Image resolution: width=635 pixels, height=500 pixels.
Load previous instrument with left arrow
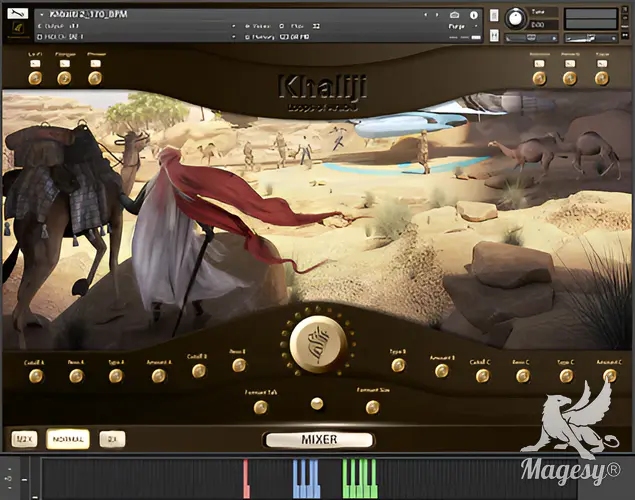click(426, 15)
